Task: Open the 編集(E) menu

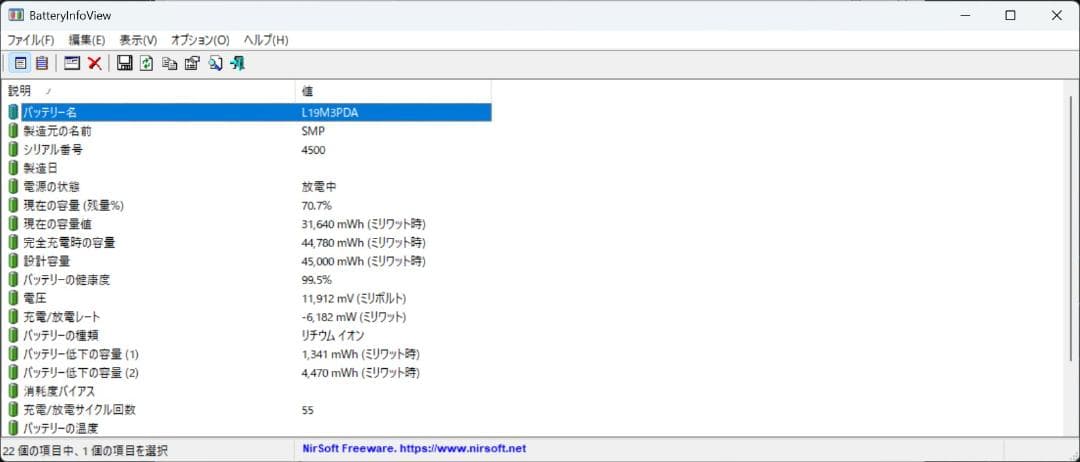Action: (87, 40)
